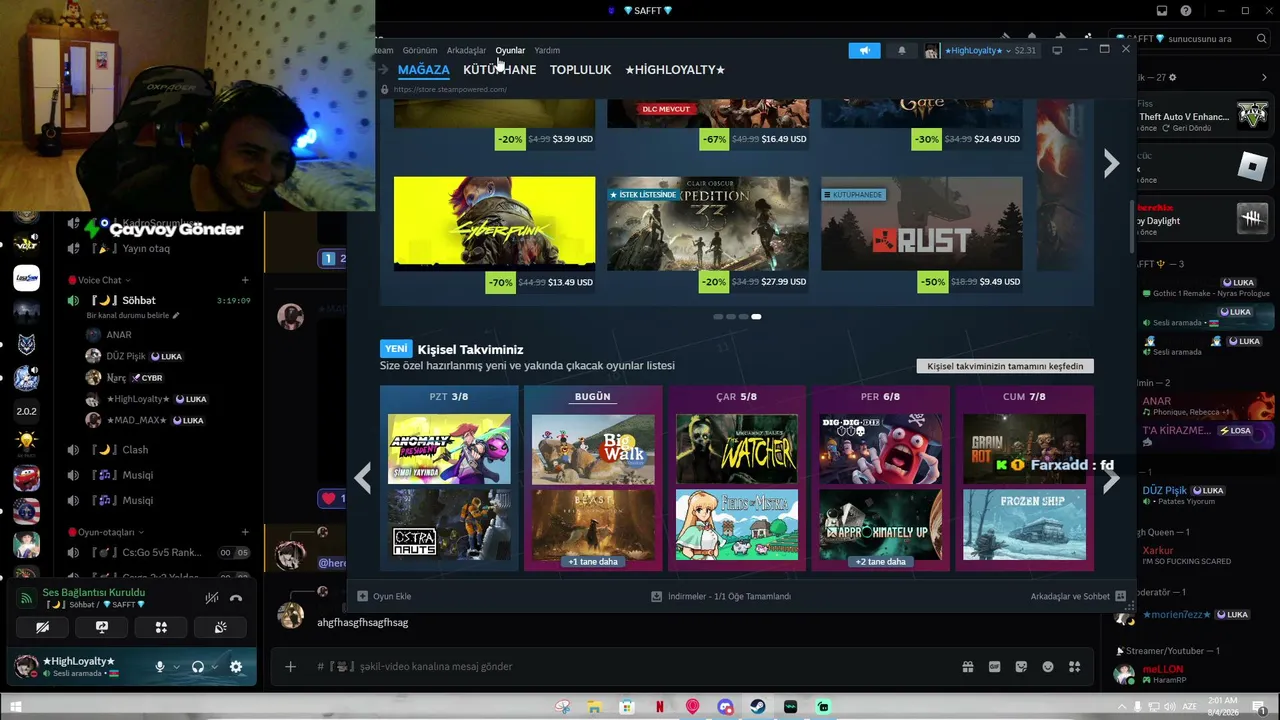Open the Arkadaşlar menu in Steam
1280x720 pixels.
466,50
